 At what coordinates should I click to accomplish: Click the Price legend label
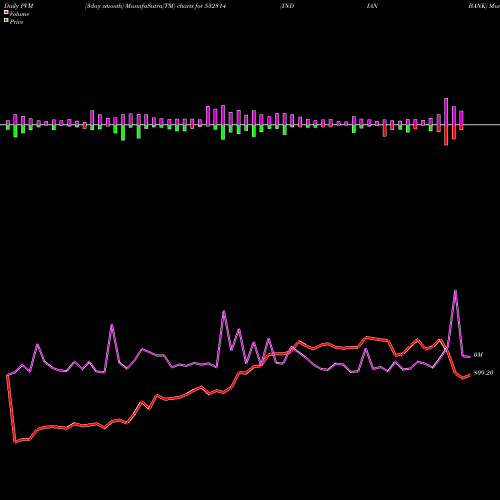pos(16,22)
